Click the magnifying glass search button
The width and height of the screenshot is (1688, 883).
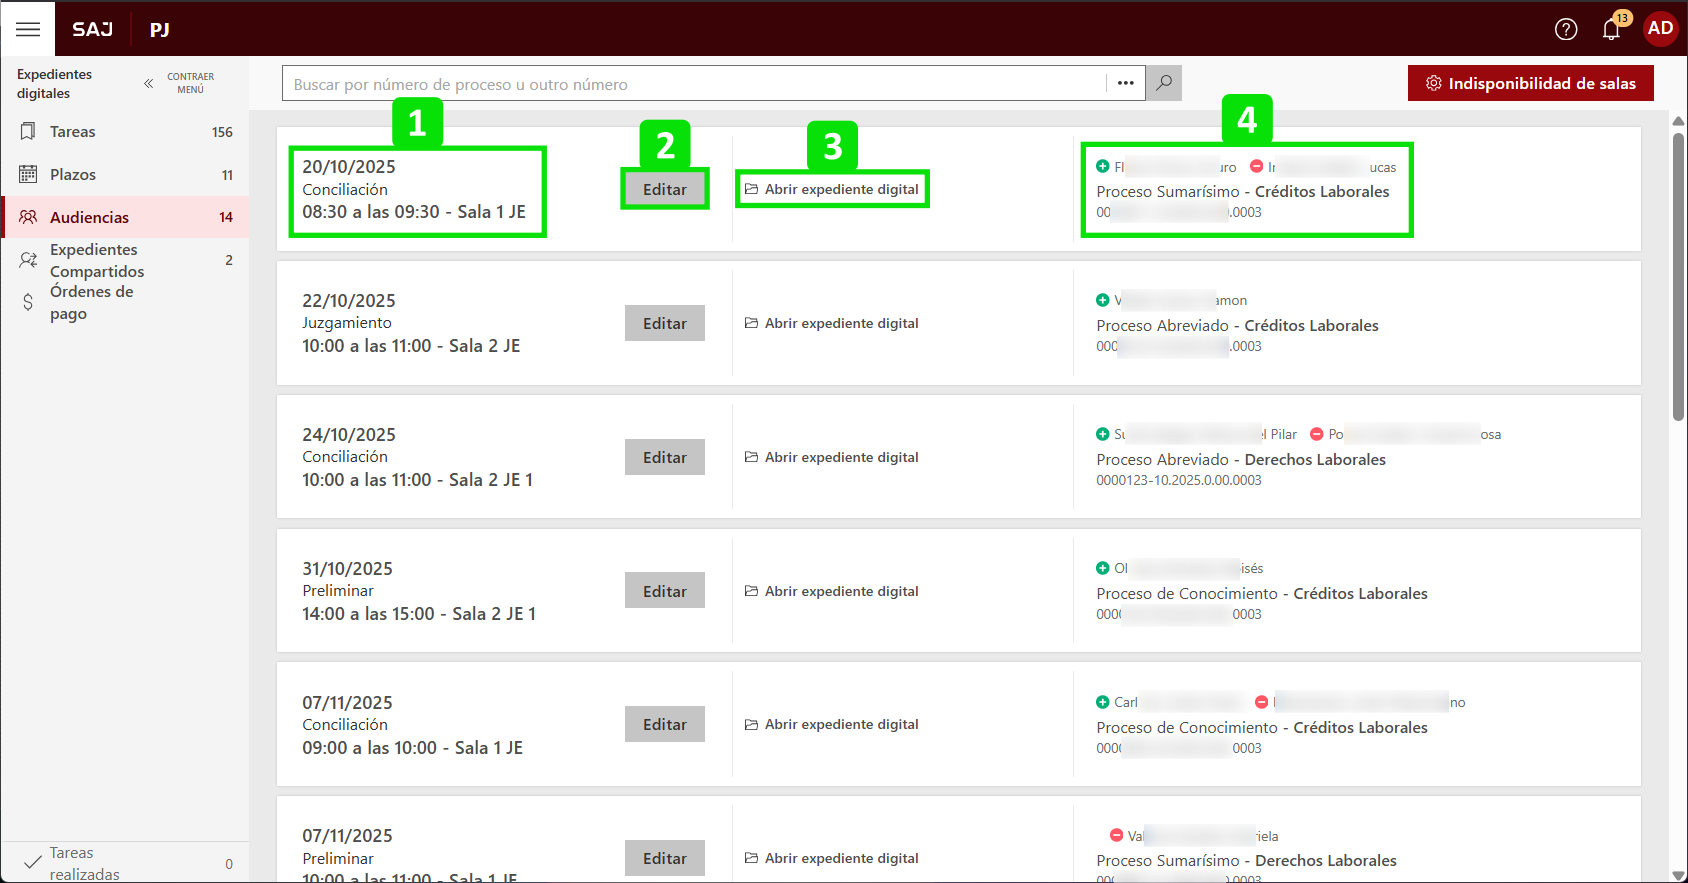1164,83
